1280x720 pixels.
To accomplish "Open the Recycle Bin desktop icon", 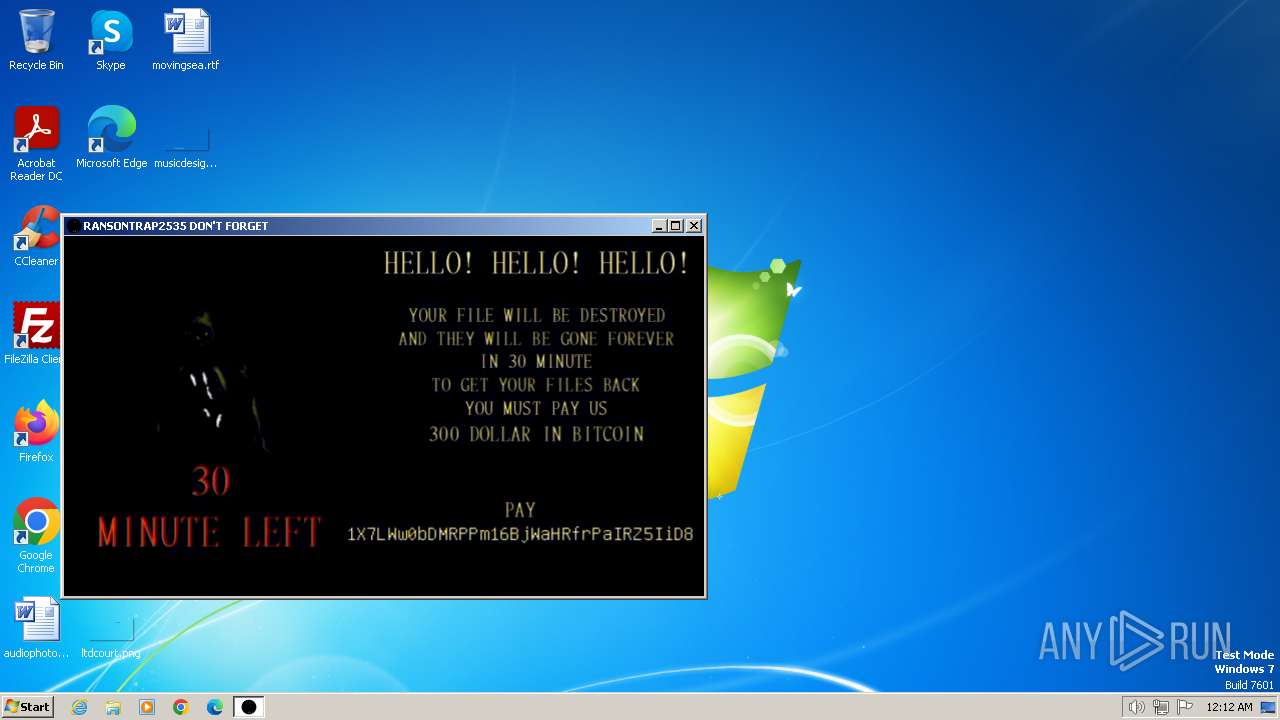I will pyautogui.click(x=36, y=40).
